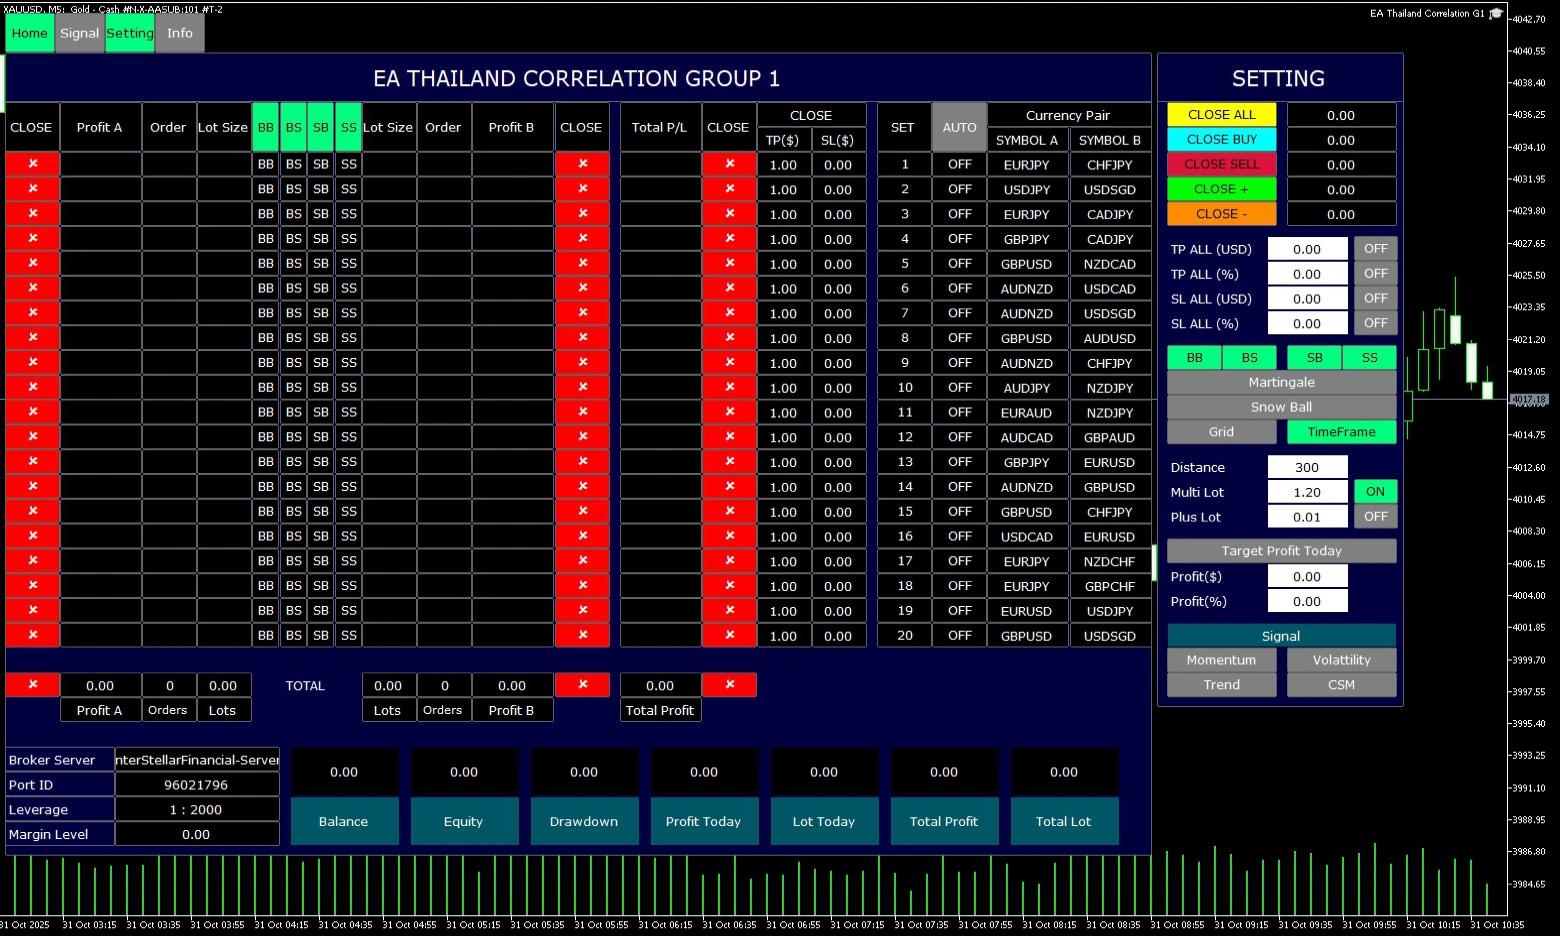
Task: Click the Martingale strategy button
Action: 1281,383
